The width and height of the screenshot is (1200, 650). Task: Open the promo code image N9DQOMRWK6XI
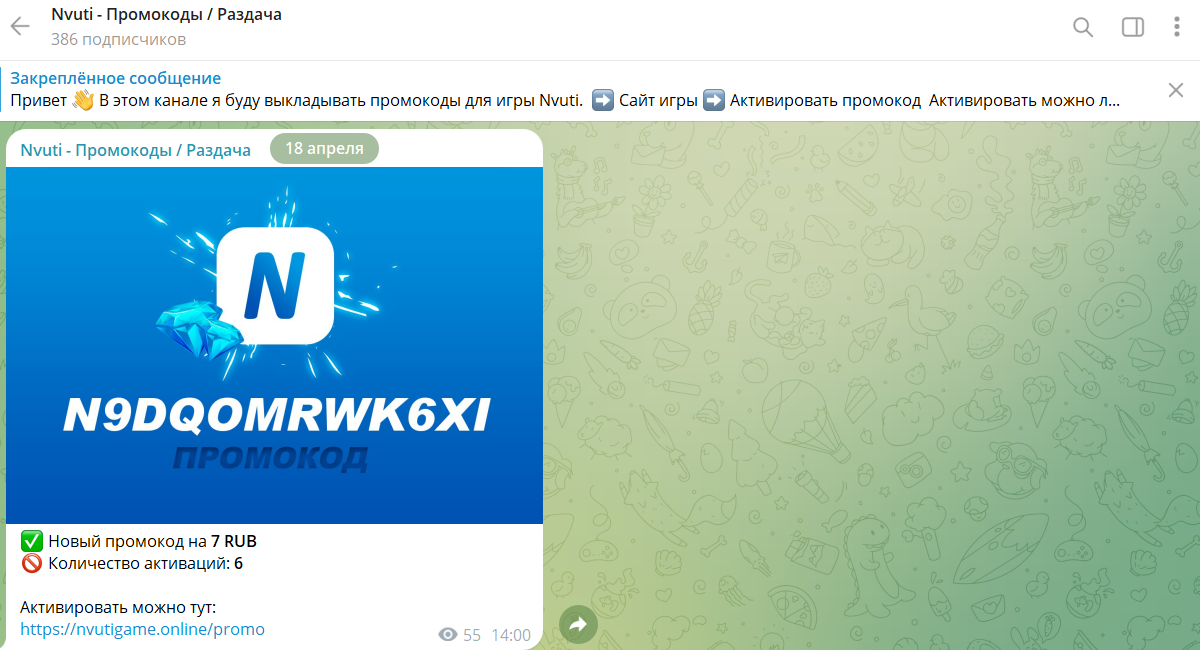coord(274,345)
